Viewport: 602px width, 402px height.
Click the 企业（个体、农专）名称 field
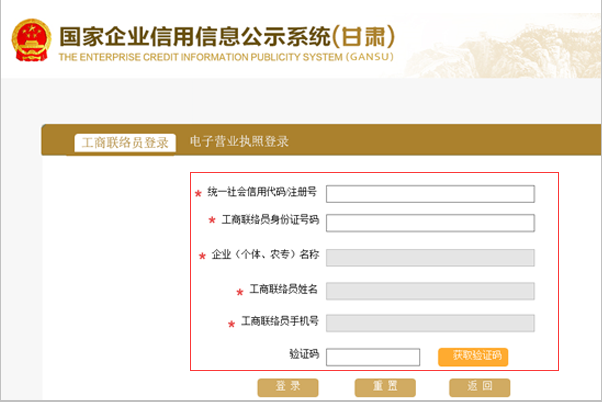[430, 258]
